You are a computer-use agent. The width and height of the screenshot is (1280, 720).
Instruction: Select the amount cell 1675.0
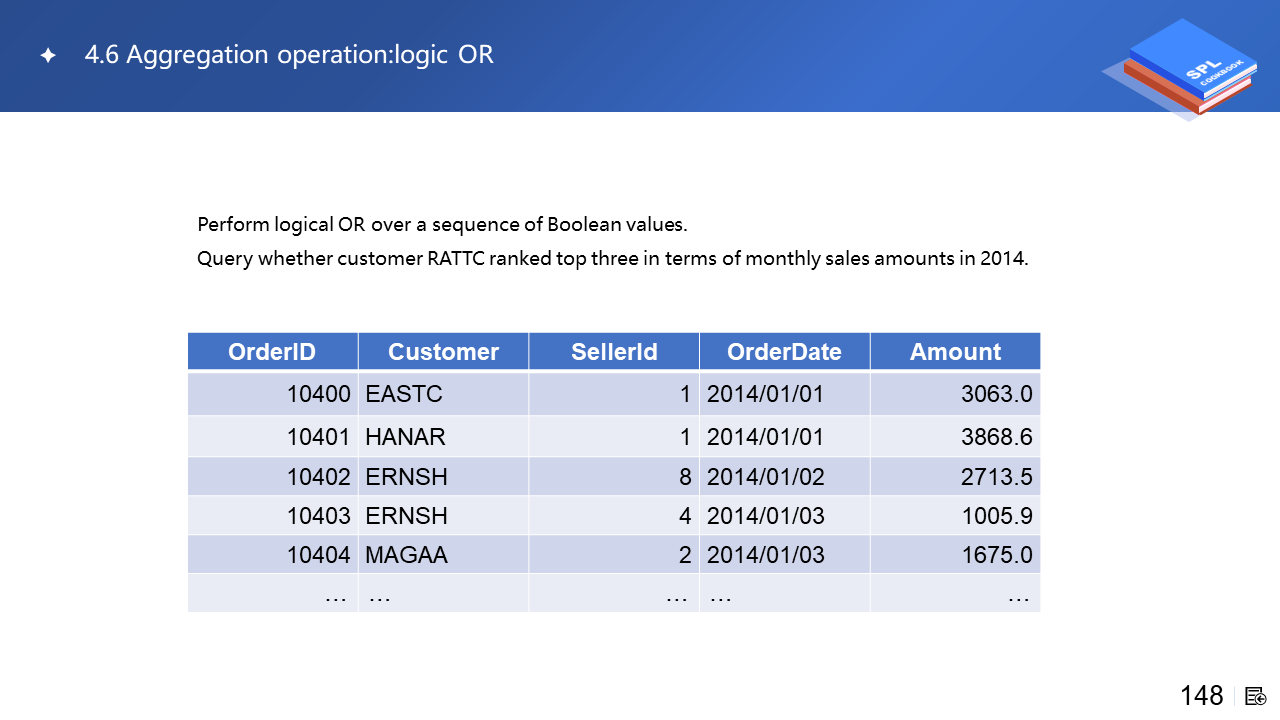click(x=955, y=555)
